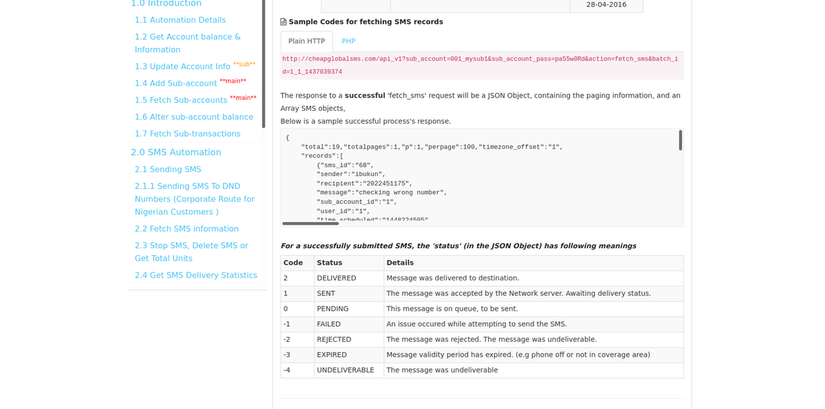
Task: Select the PENDING status cell
Action: point(349,308)
